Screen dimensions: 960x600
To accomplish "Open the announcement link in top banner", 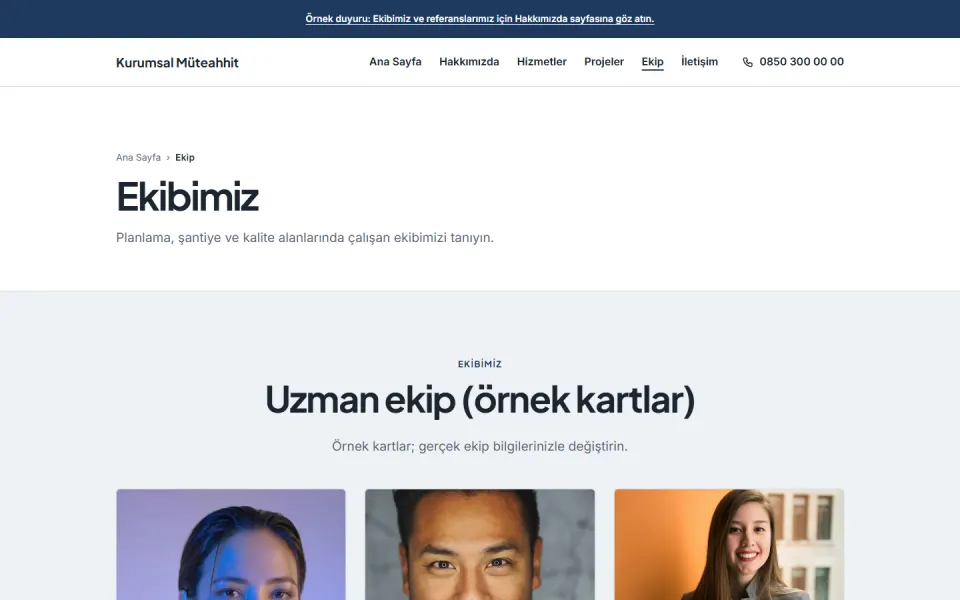I will tap(479, 19).
